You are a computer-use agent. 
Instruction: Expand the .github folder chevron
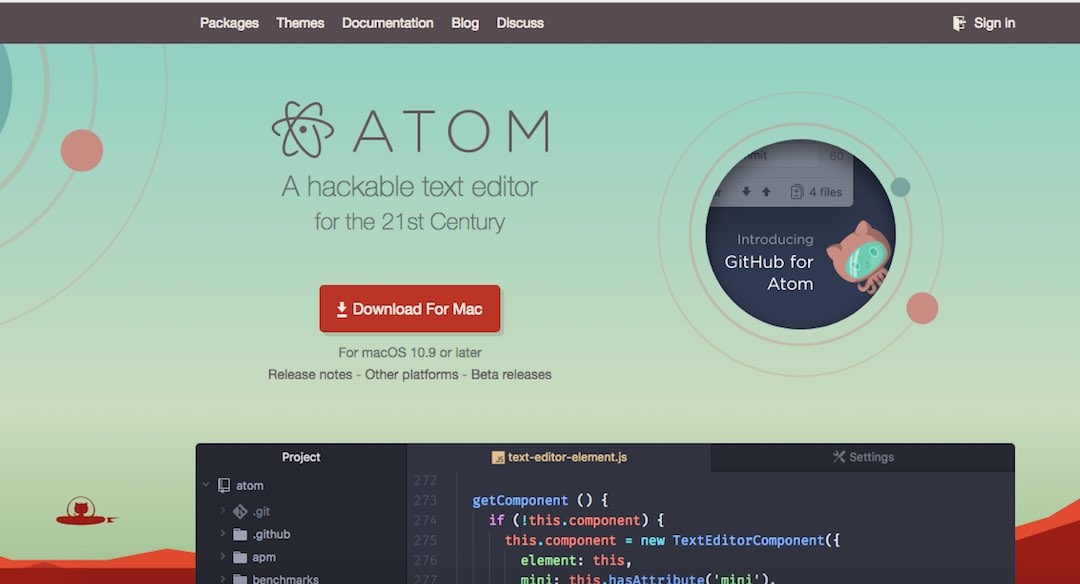(x=222, y=534)
